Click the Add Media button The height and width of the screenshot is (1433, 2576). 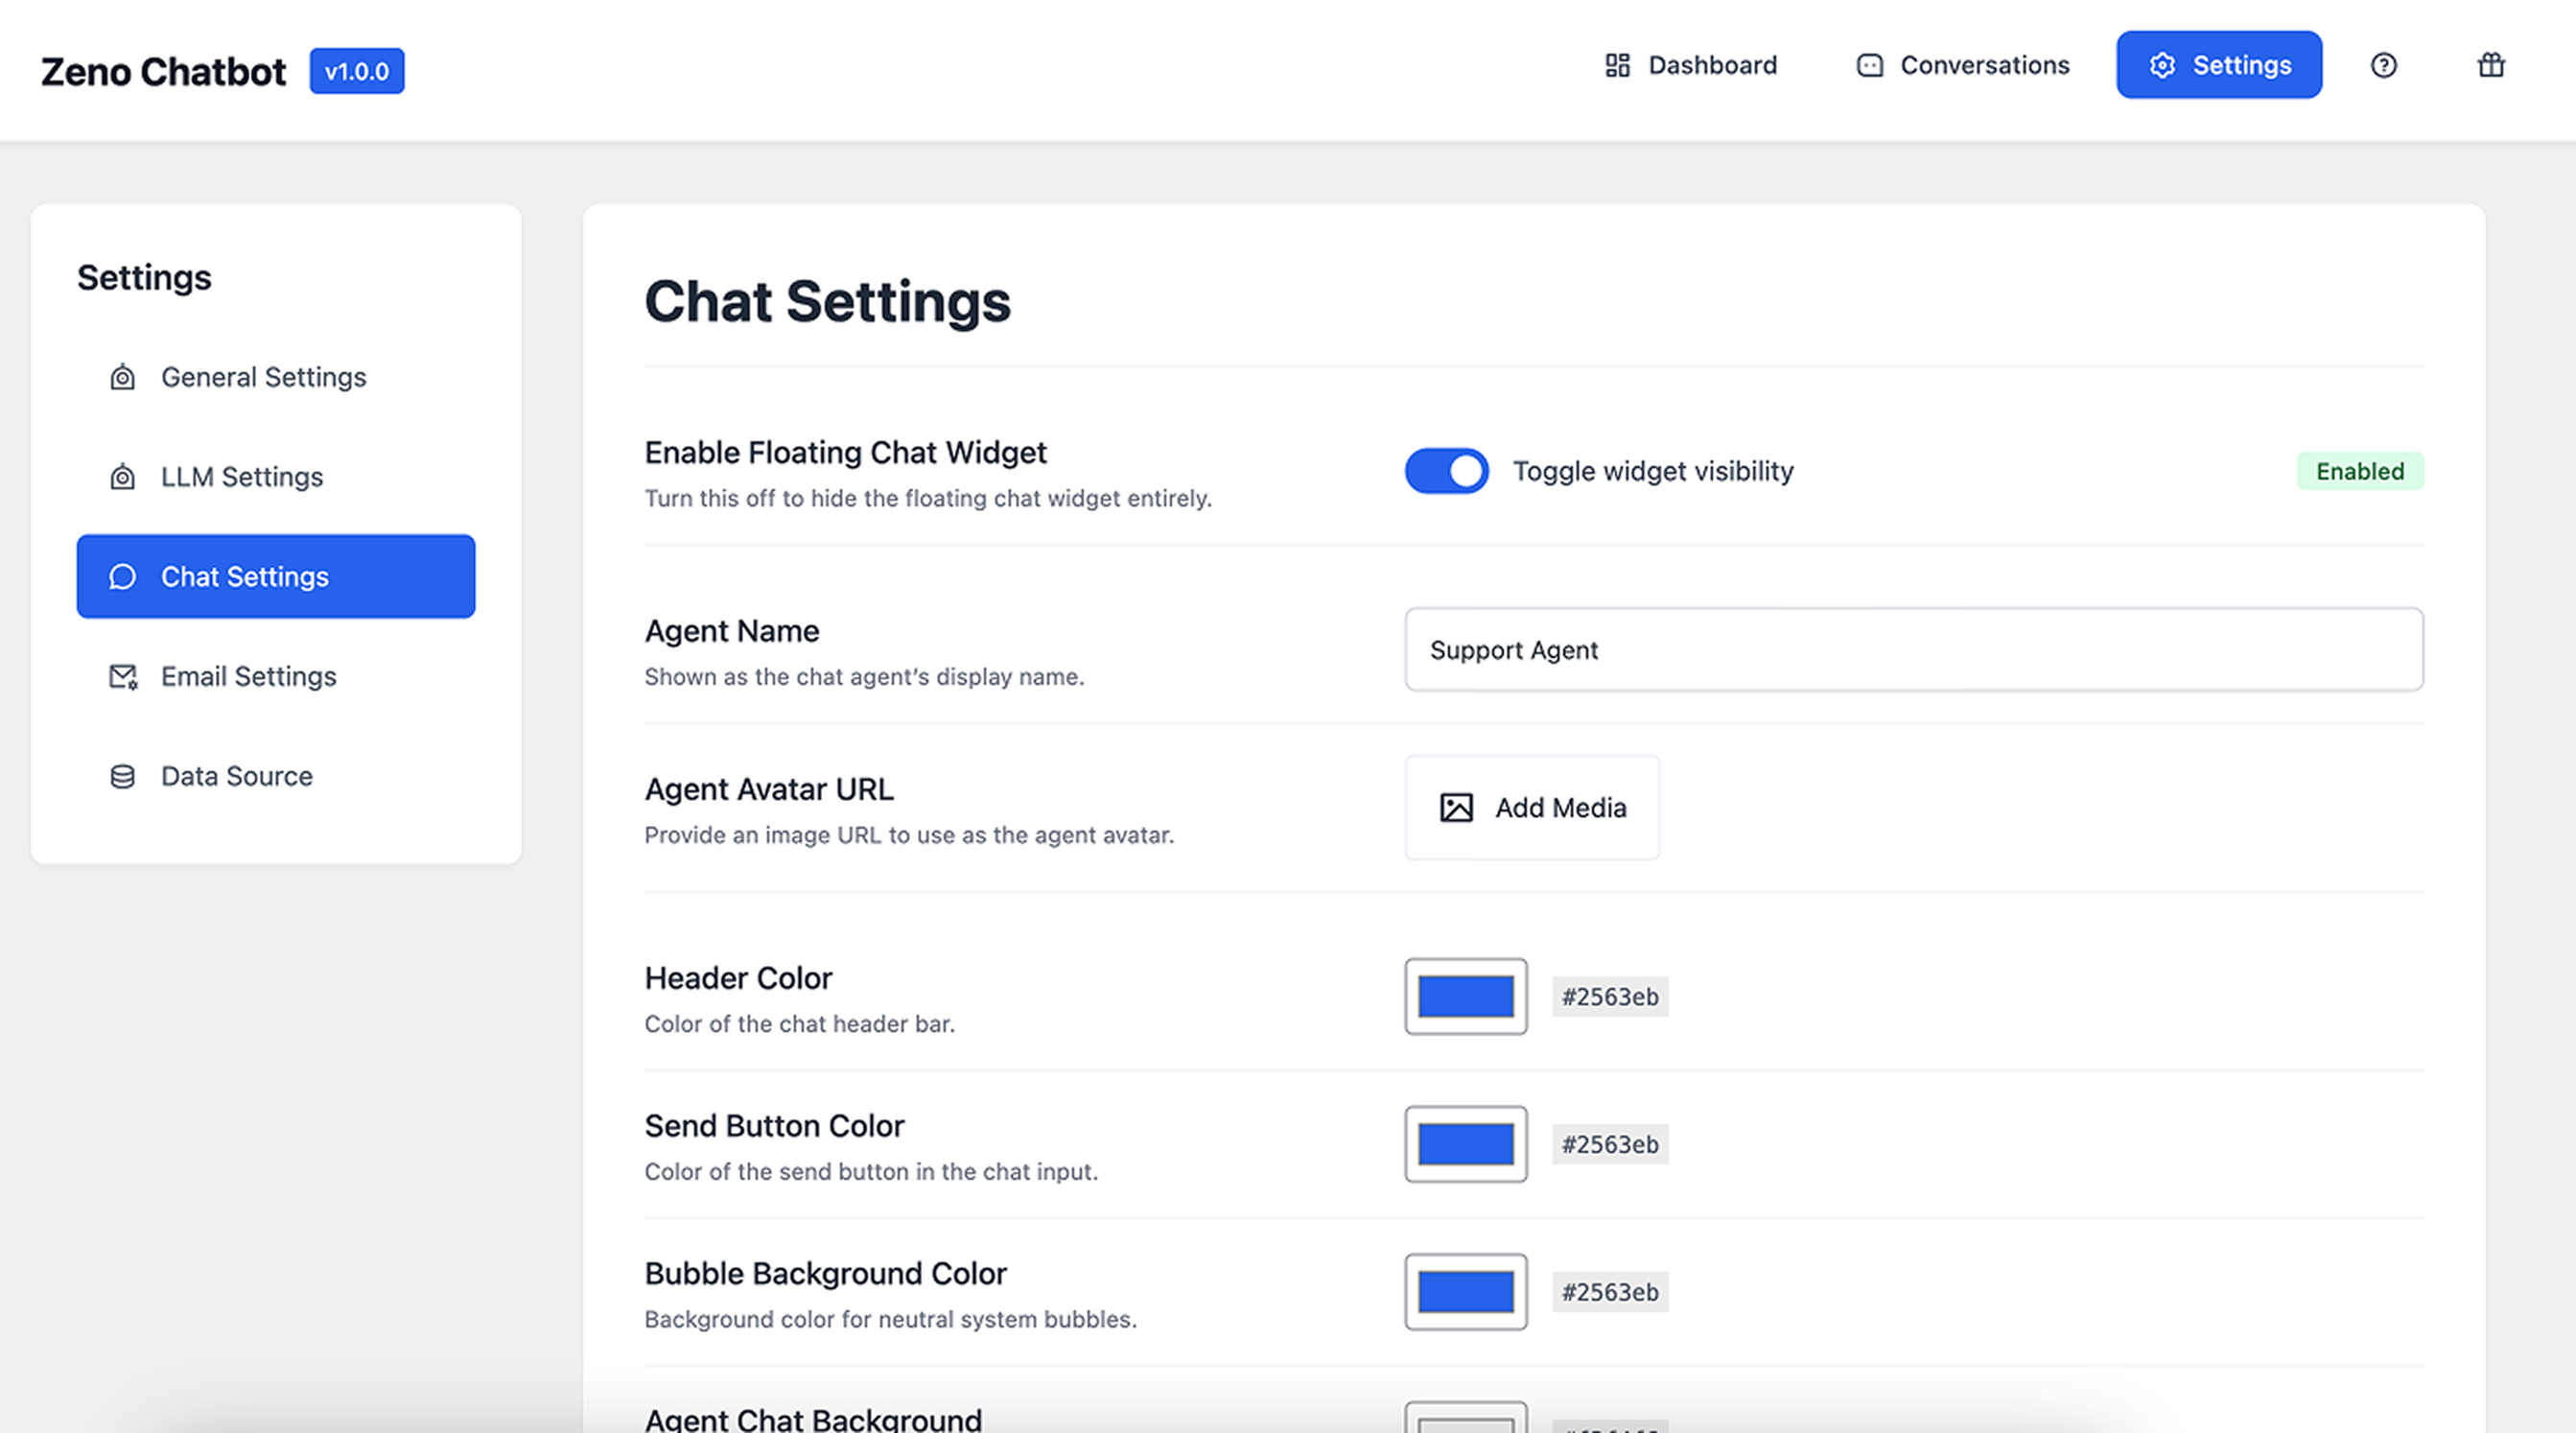click(x=1531, y=808)
